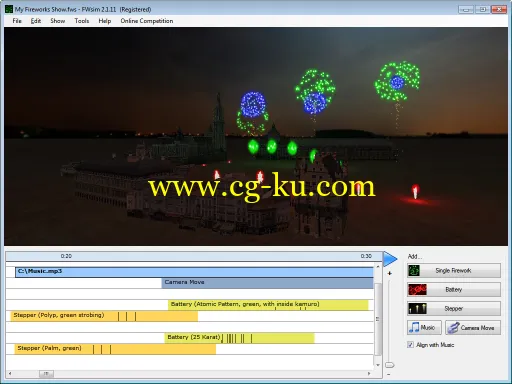Click the blue firework burst in preview
The image size is (512, 384).
click(x=253, y=104)
